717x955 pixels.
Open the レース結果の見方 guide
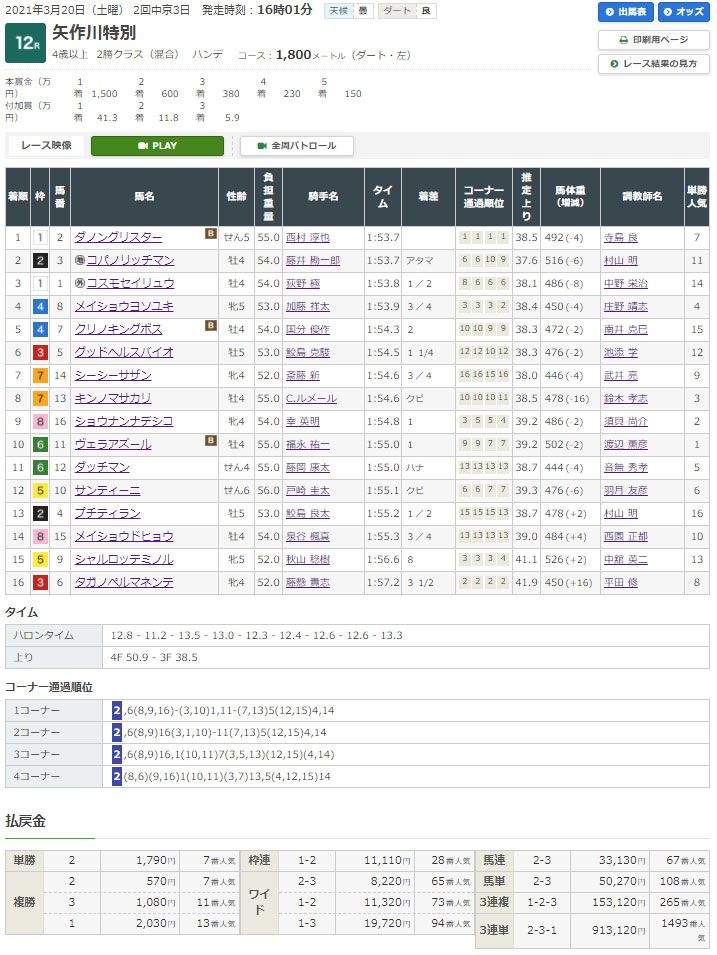point(654,64)
